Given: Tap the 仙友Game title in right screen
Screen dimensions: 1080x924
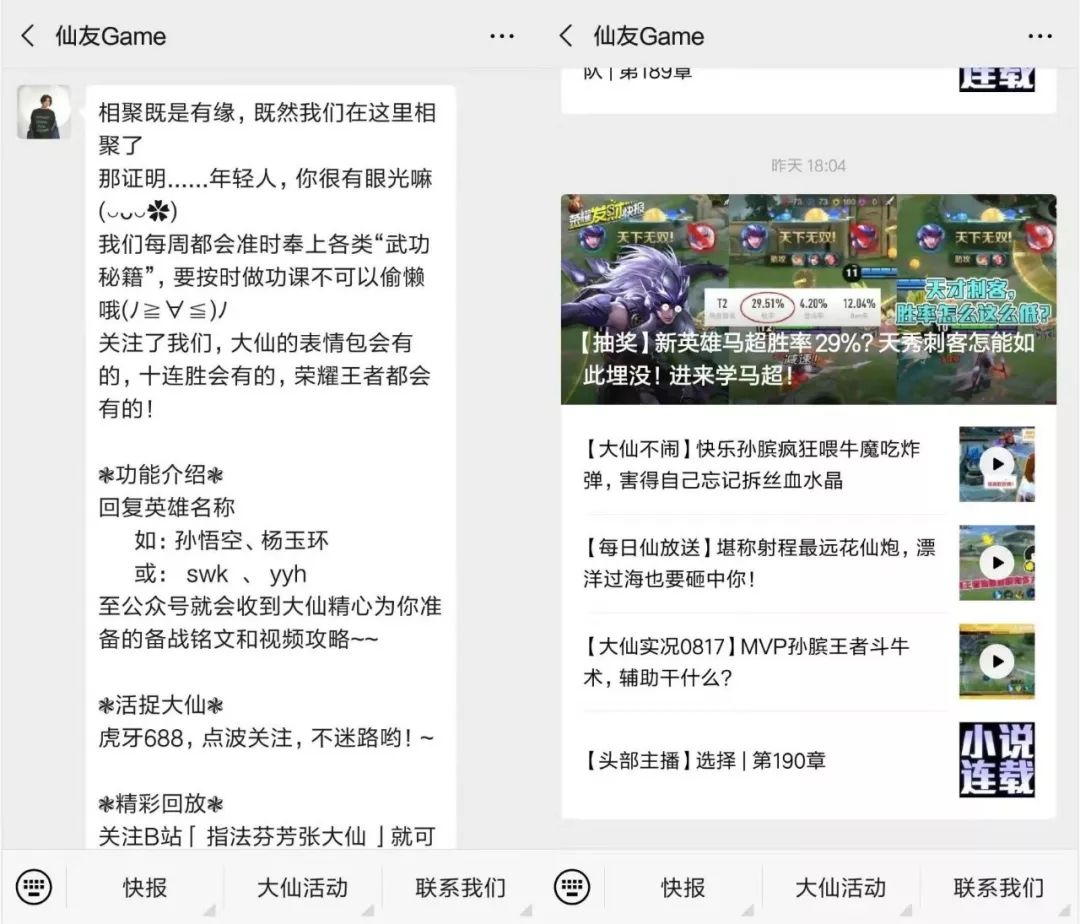Looking at the screenshot, I should point(649,36).
